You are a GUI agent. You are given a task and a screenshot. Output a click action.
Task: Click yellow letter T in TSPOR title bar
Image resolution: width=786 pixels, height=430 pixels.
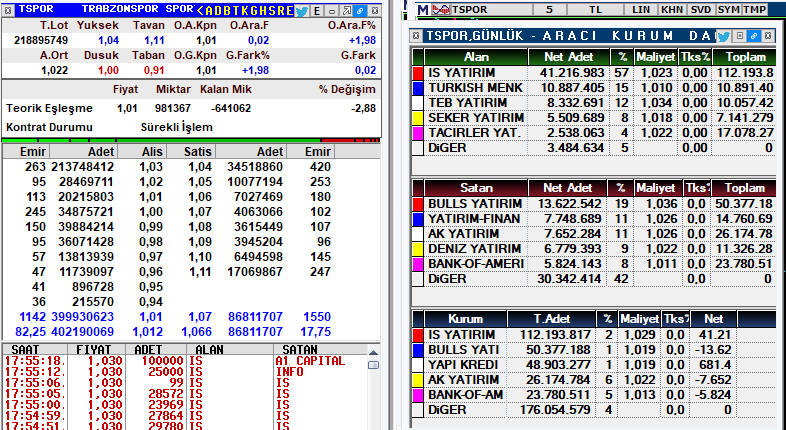coord(238,10)
